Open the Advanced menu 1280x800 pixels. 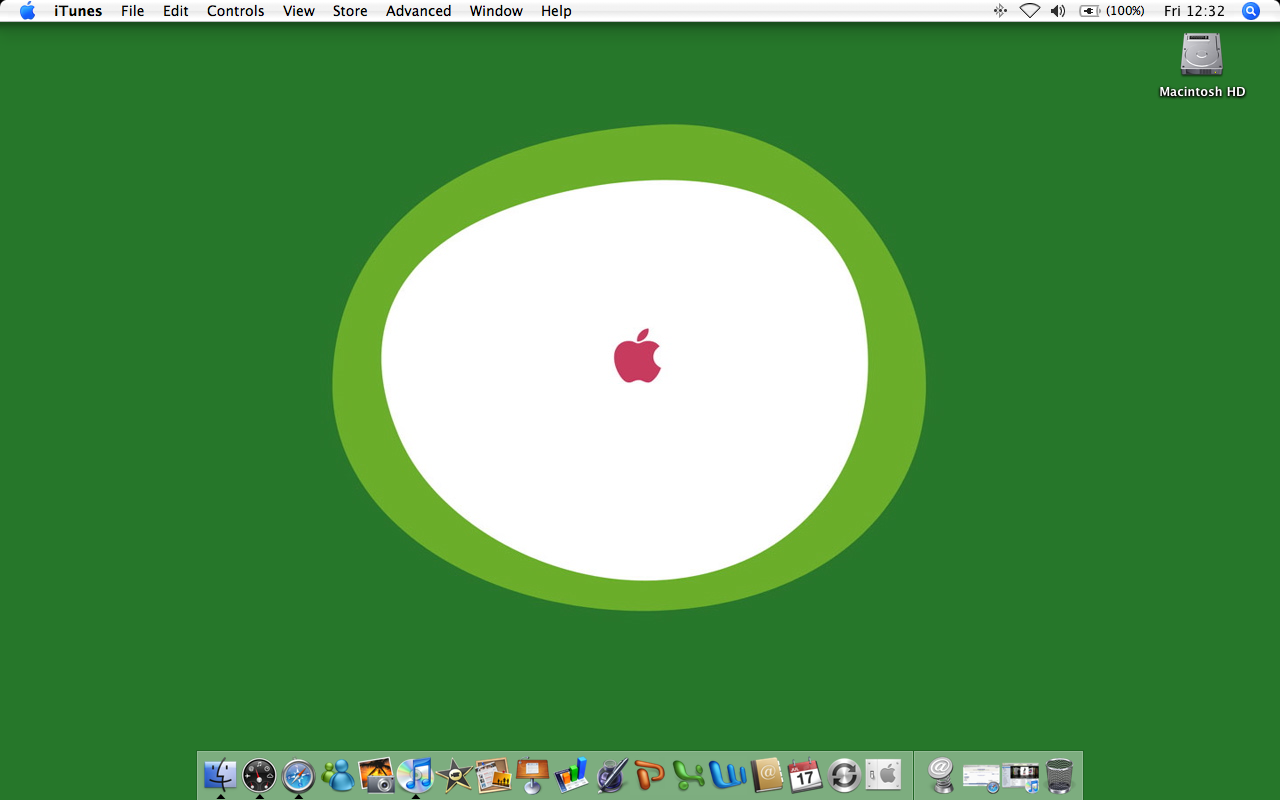pos(418,11)
